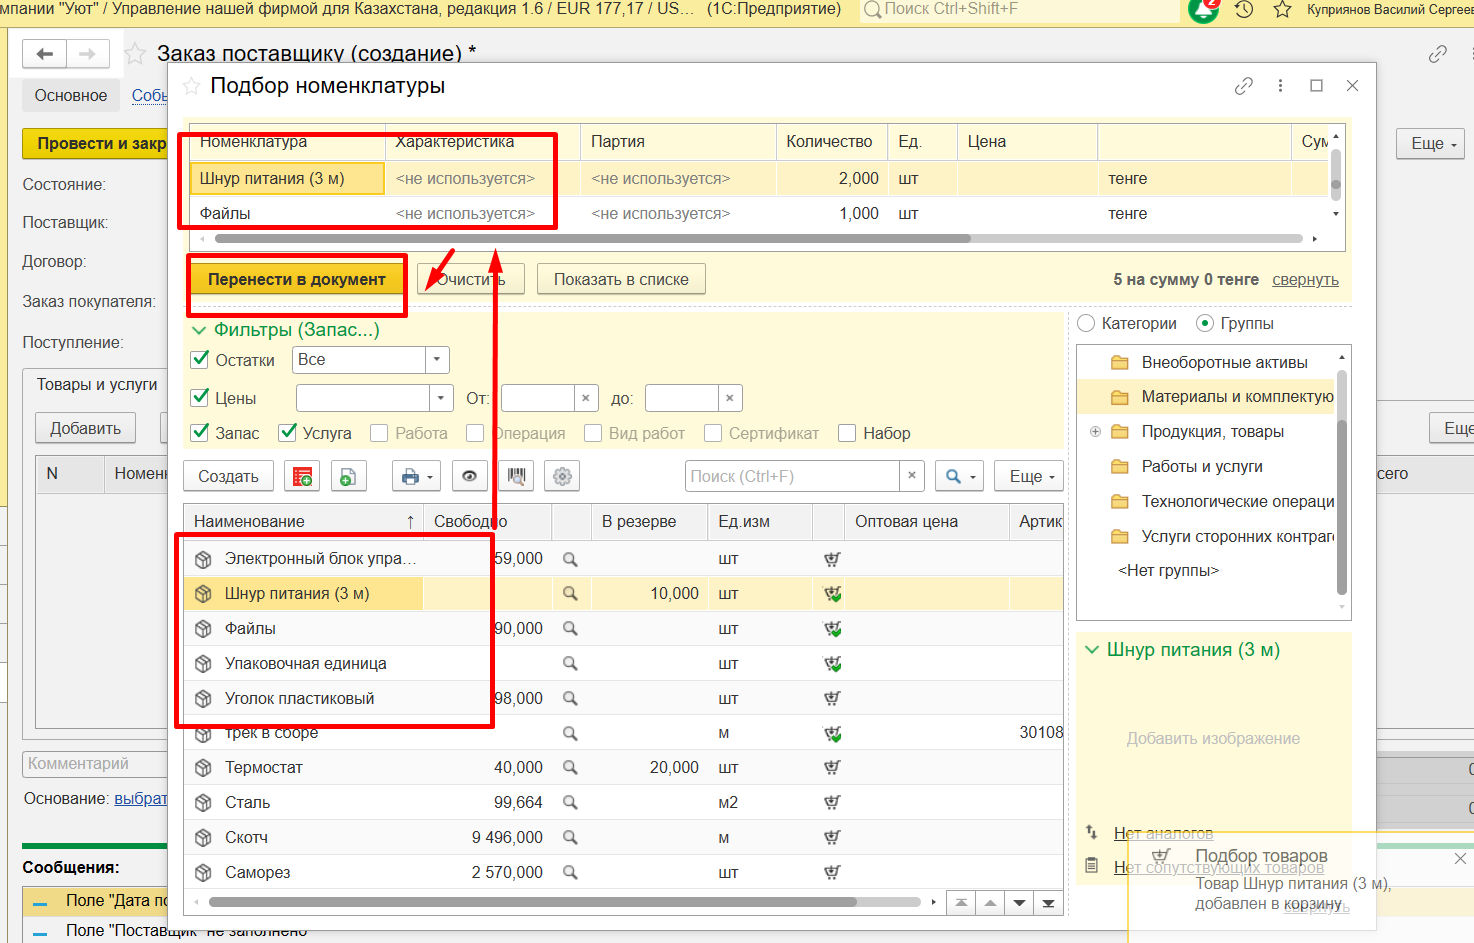Open history icon in top bar

(x=1244, y=10)
